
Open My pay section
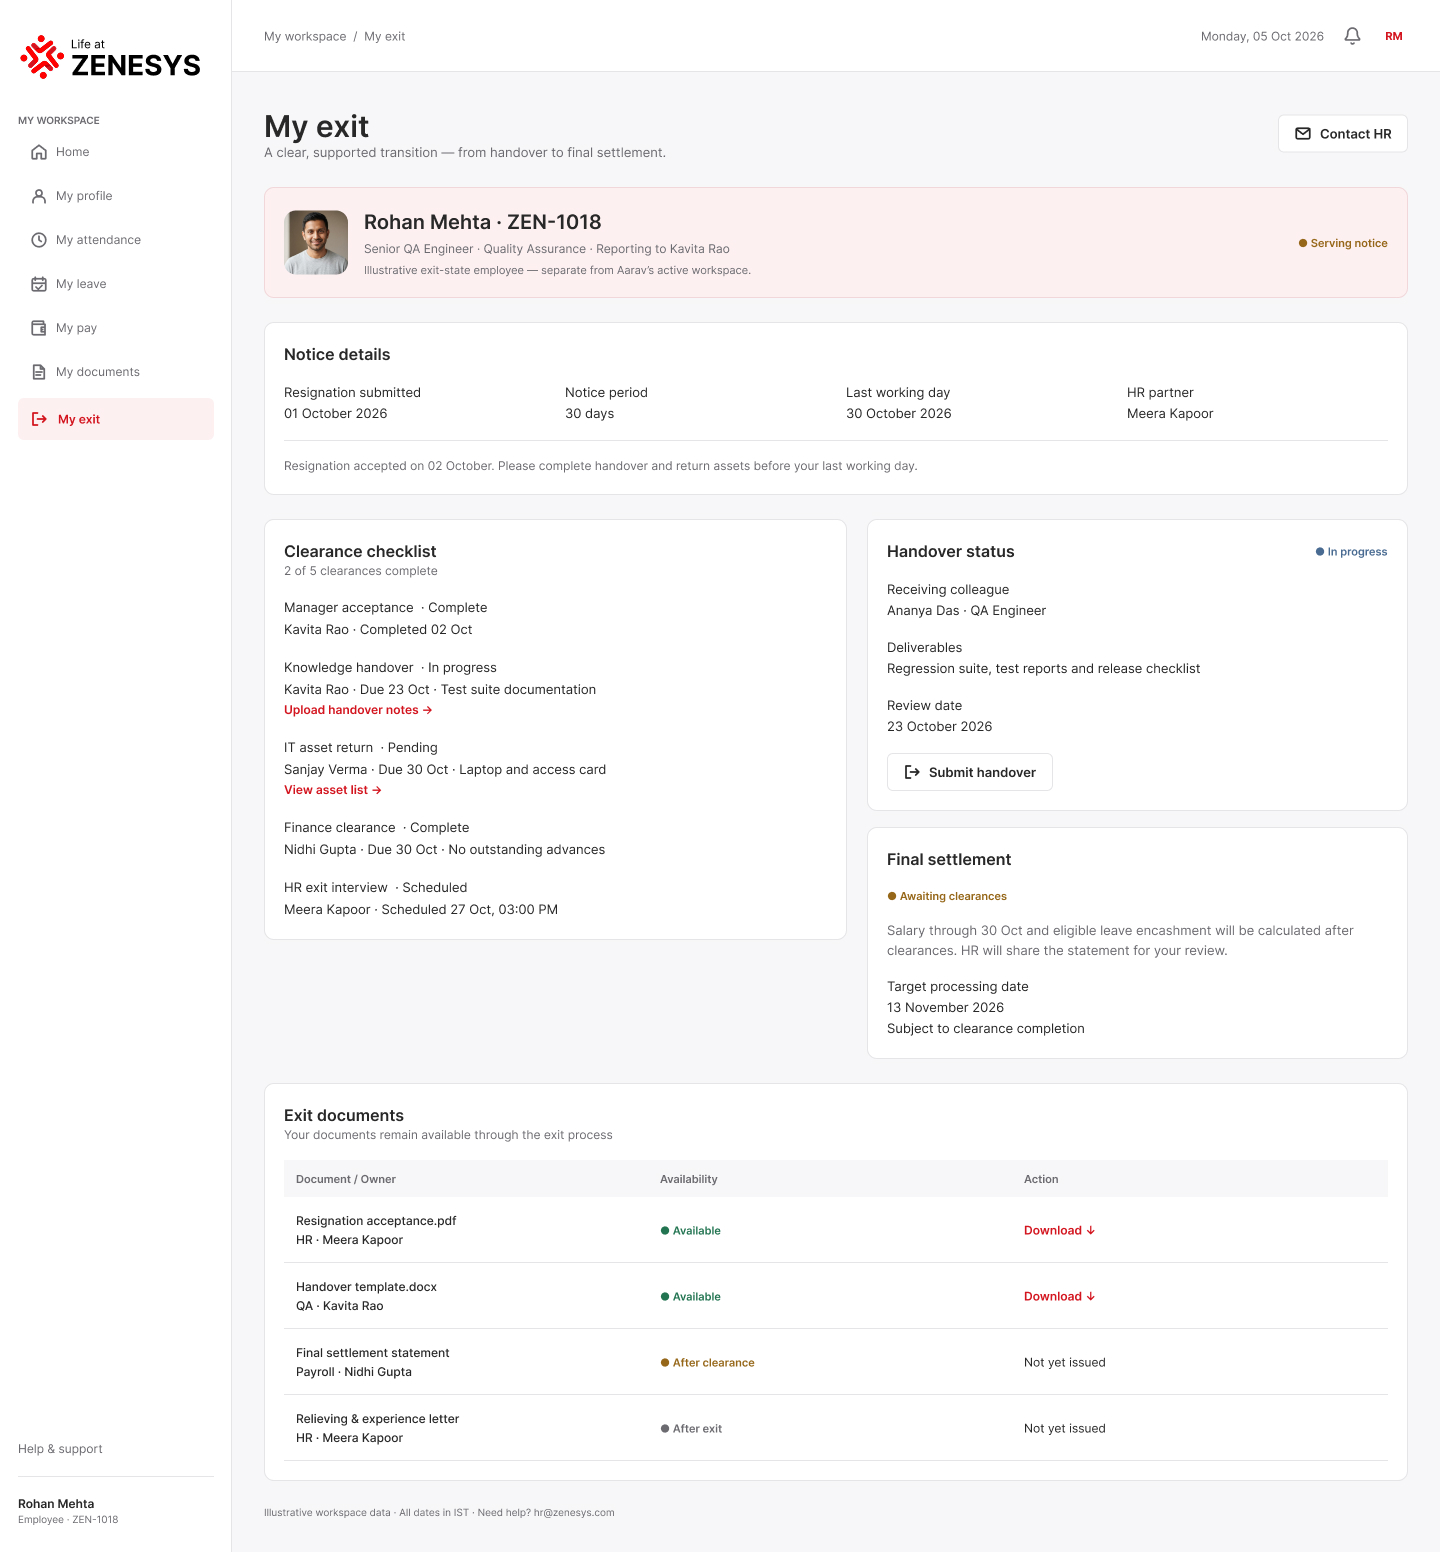[116, 328]
